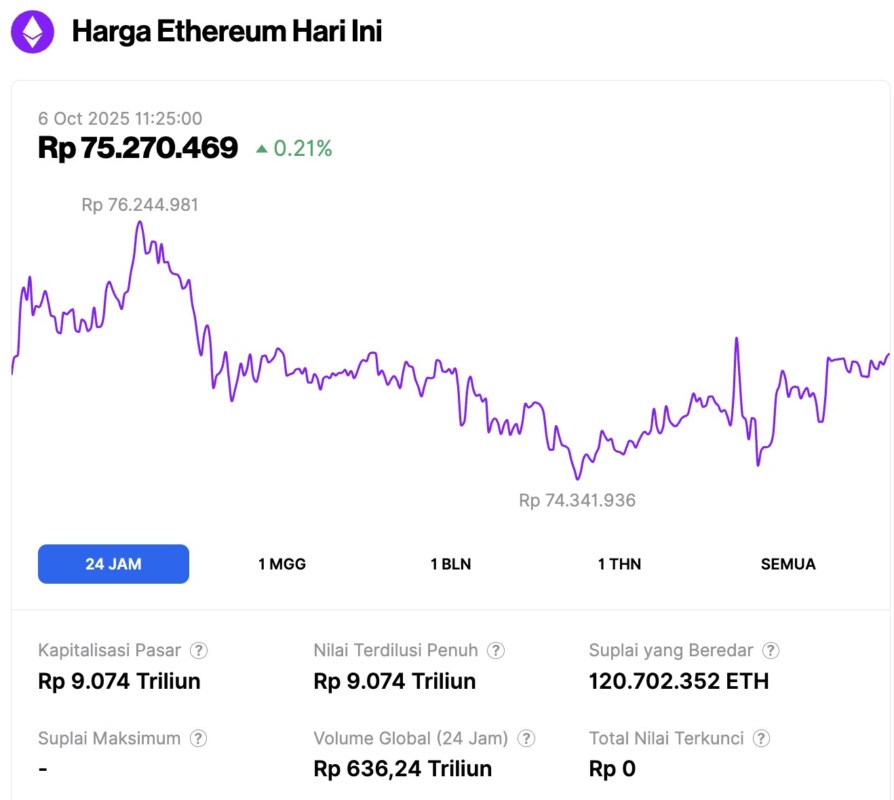
Task: Click the help icon beside Kapitalisasi Pasar
Action: pos(199,651)
